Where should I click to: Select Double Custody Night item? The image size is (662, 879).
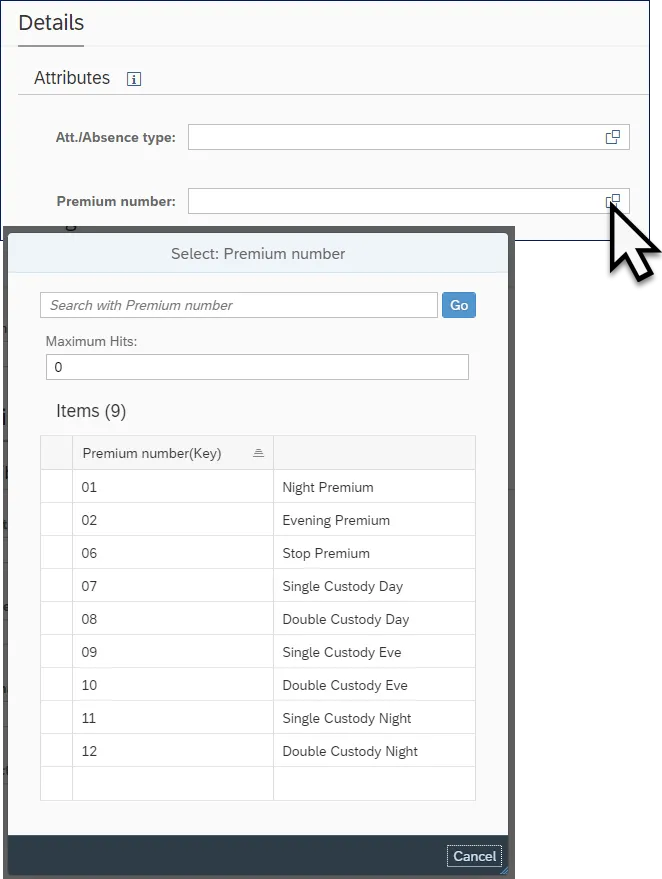(x=350, y=751)
